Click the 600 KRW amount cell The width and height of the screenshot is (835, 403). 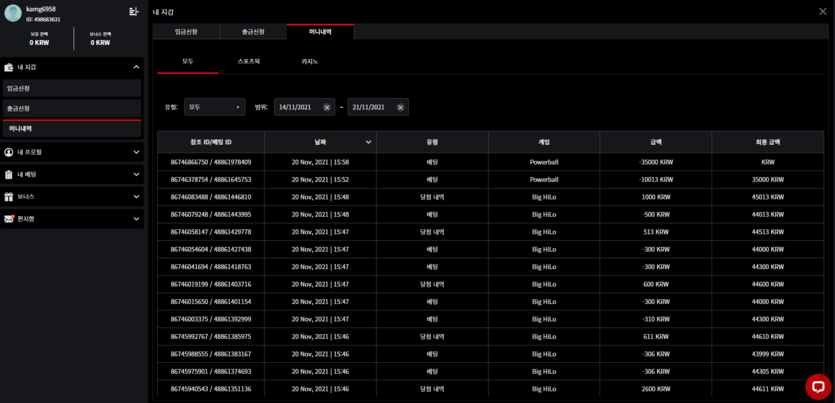(x=656, y=284)
